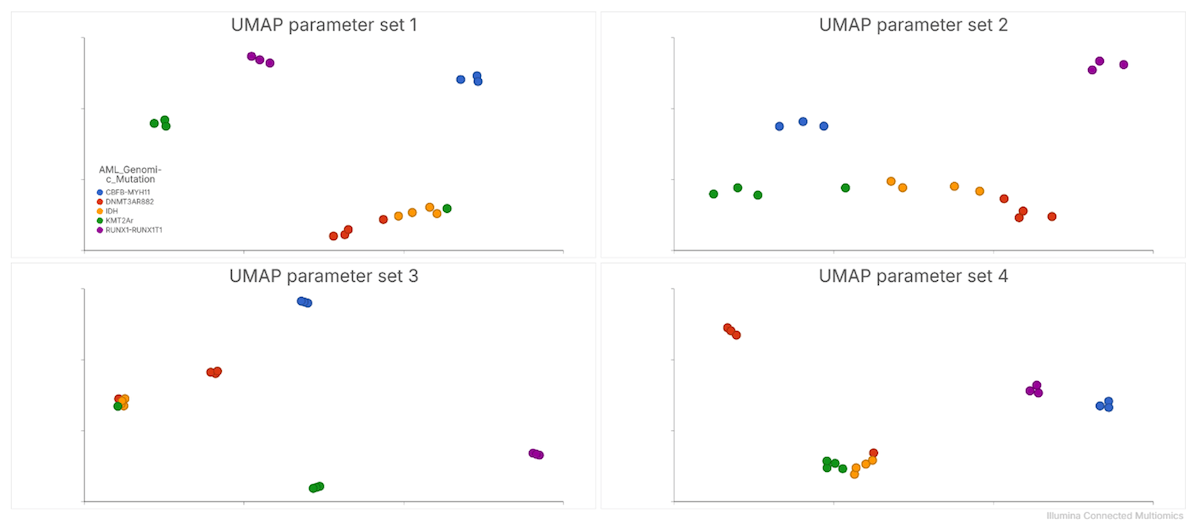Viewport: 1200px width, 528px height.
Task: Click the RUNX1-RUNX1T1 legend label text
Action: tap(134, 230)
